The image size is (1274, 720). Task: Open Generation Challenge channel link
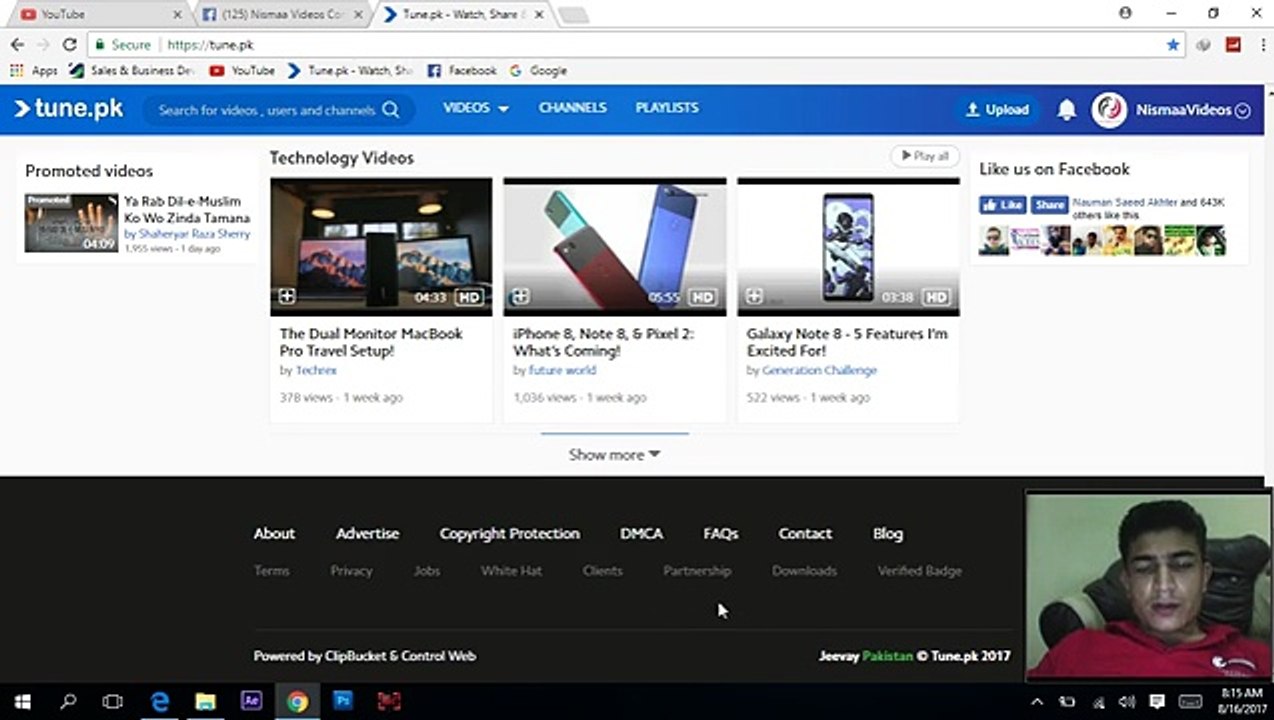click(x=819, y=370)
